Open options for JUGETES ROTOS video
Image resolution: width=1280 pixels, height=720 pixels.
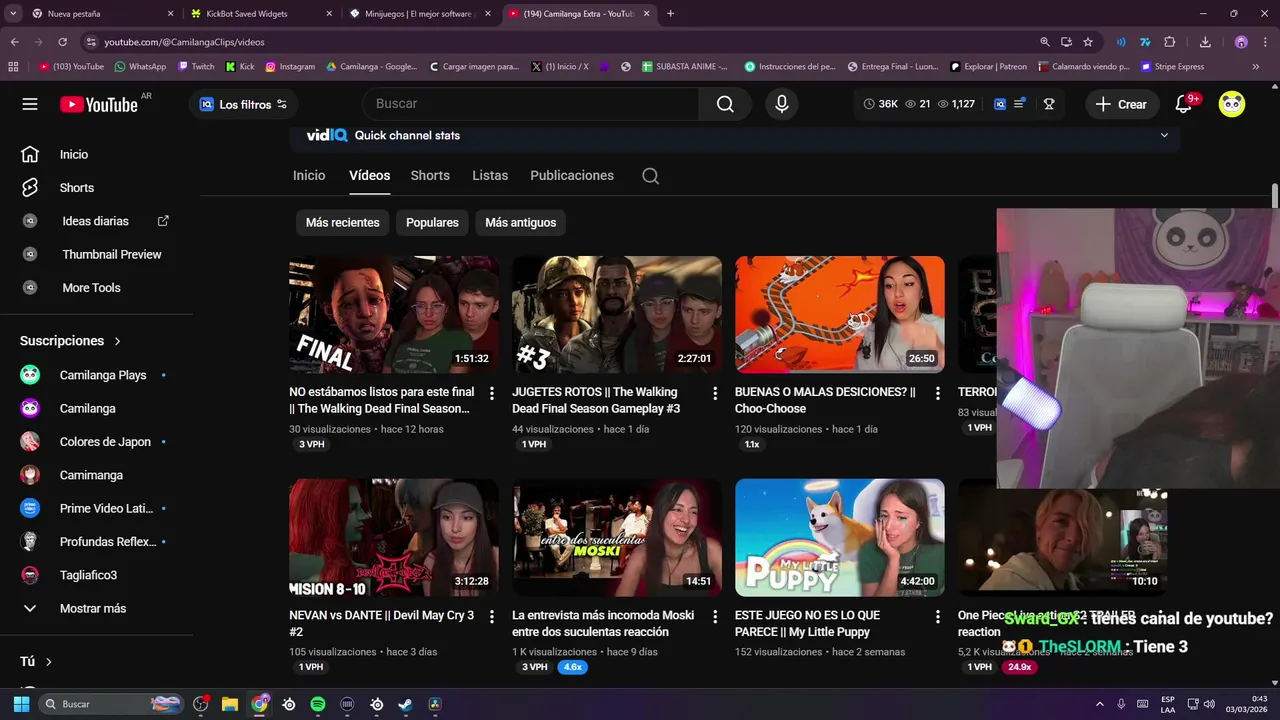point(714,394)
